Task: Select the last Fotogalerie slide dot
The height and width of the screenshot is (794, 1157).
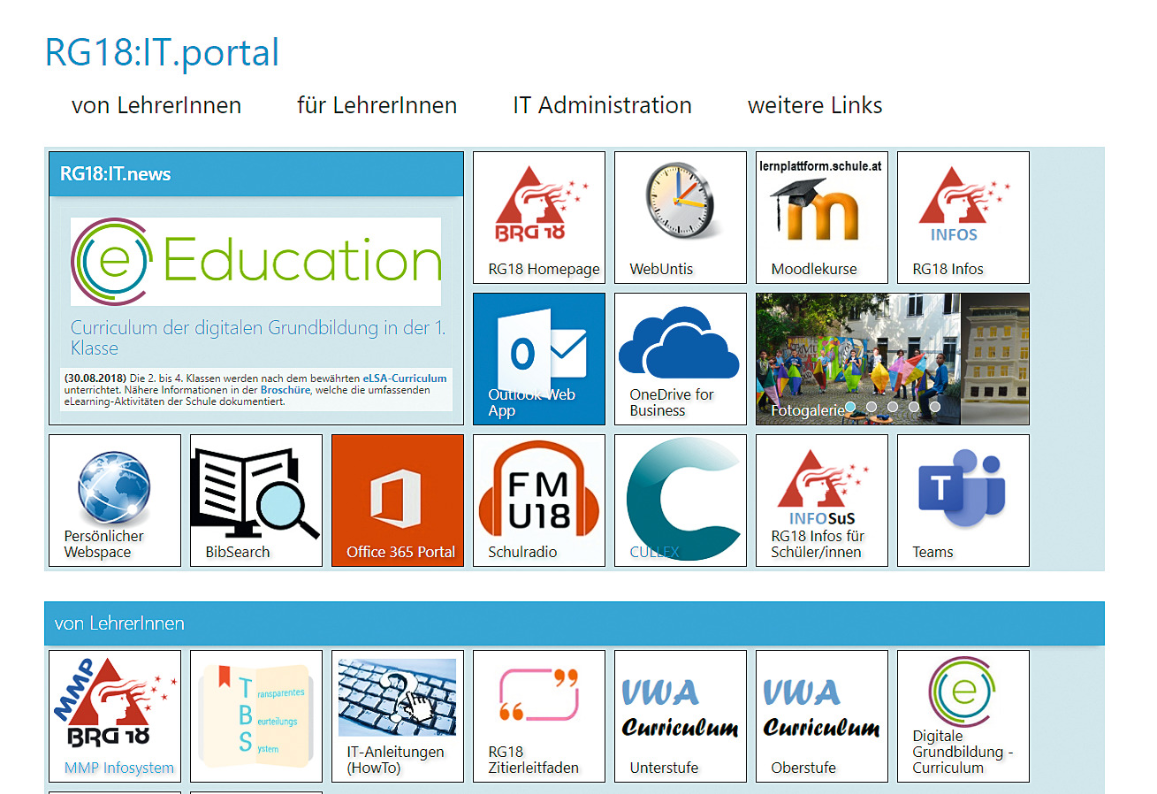Action: 935,407
